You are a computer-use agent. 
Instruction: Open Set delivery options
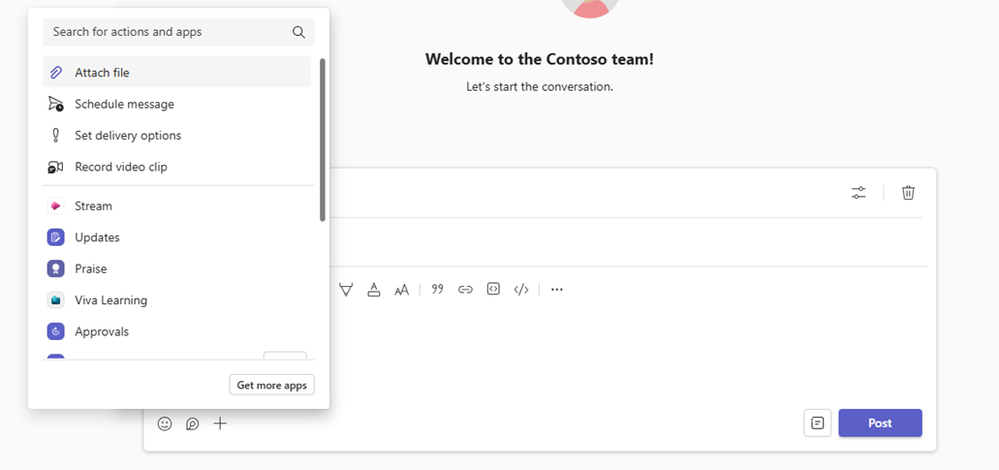coord(176,135)
